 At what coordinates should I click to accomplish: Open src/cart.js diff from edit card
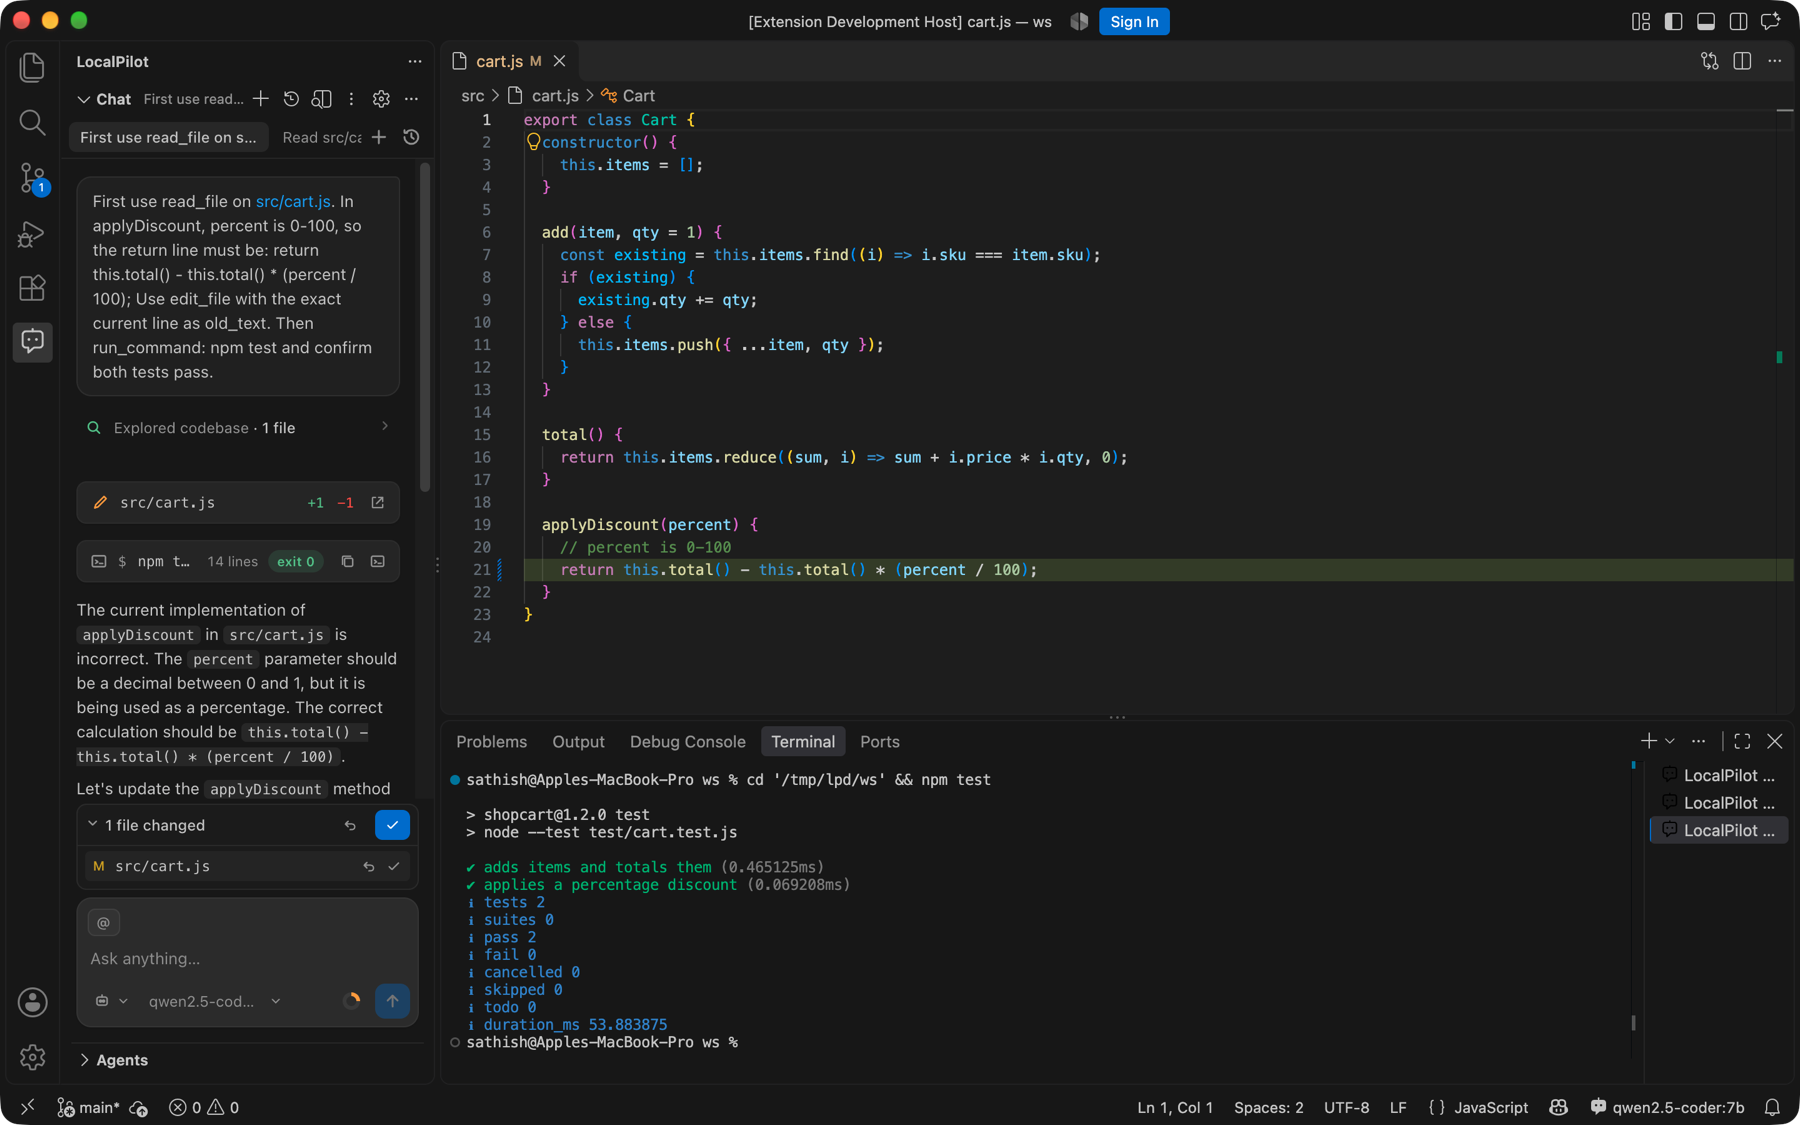point(378,502)
